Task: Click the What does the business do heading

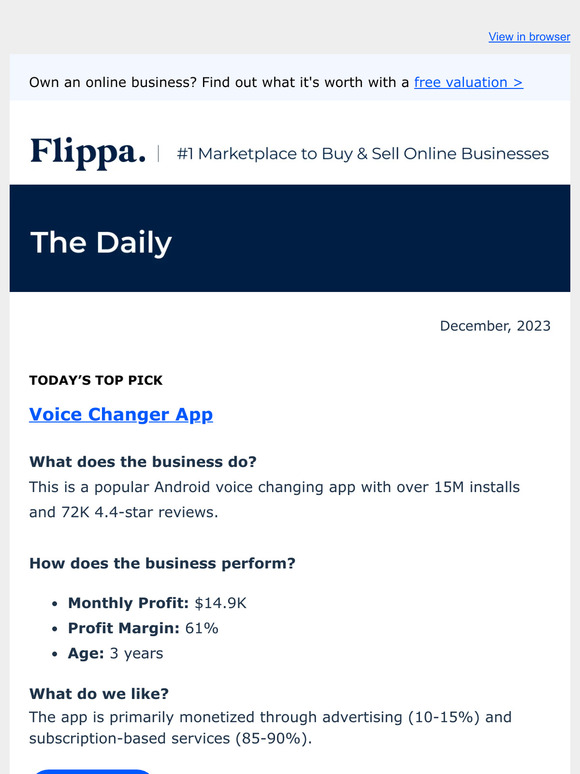Action: tap(143, 462)
